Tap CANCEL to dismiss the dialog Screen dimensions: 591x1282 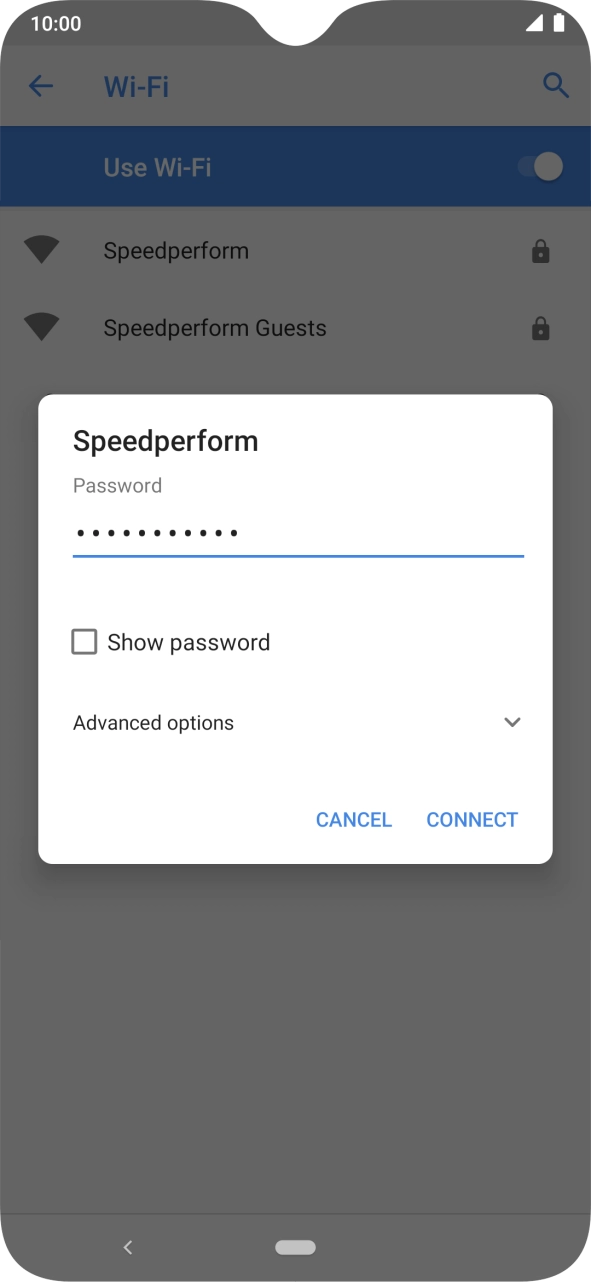click(354, 819)
